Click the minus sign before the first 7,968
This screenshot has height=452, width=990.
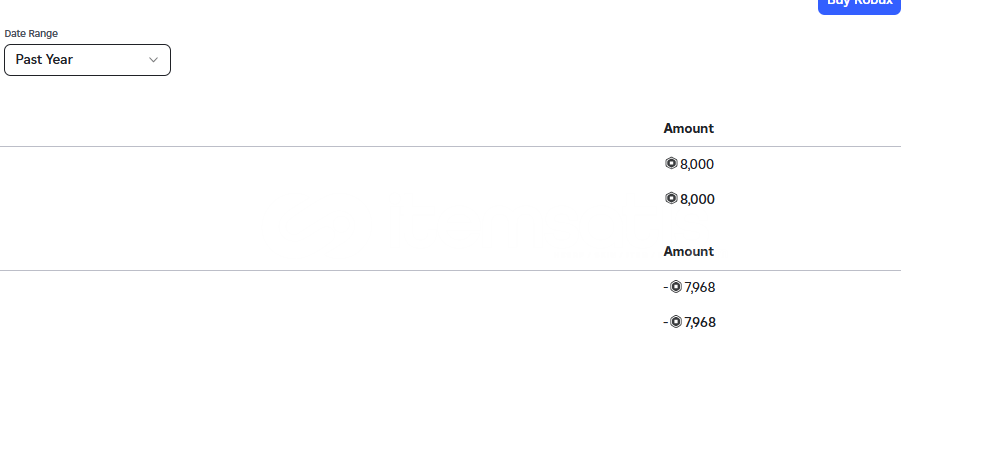665,288
